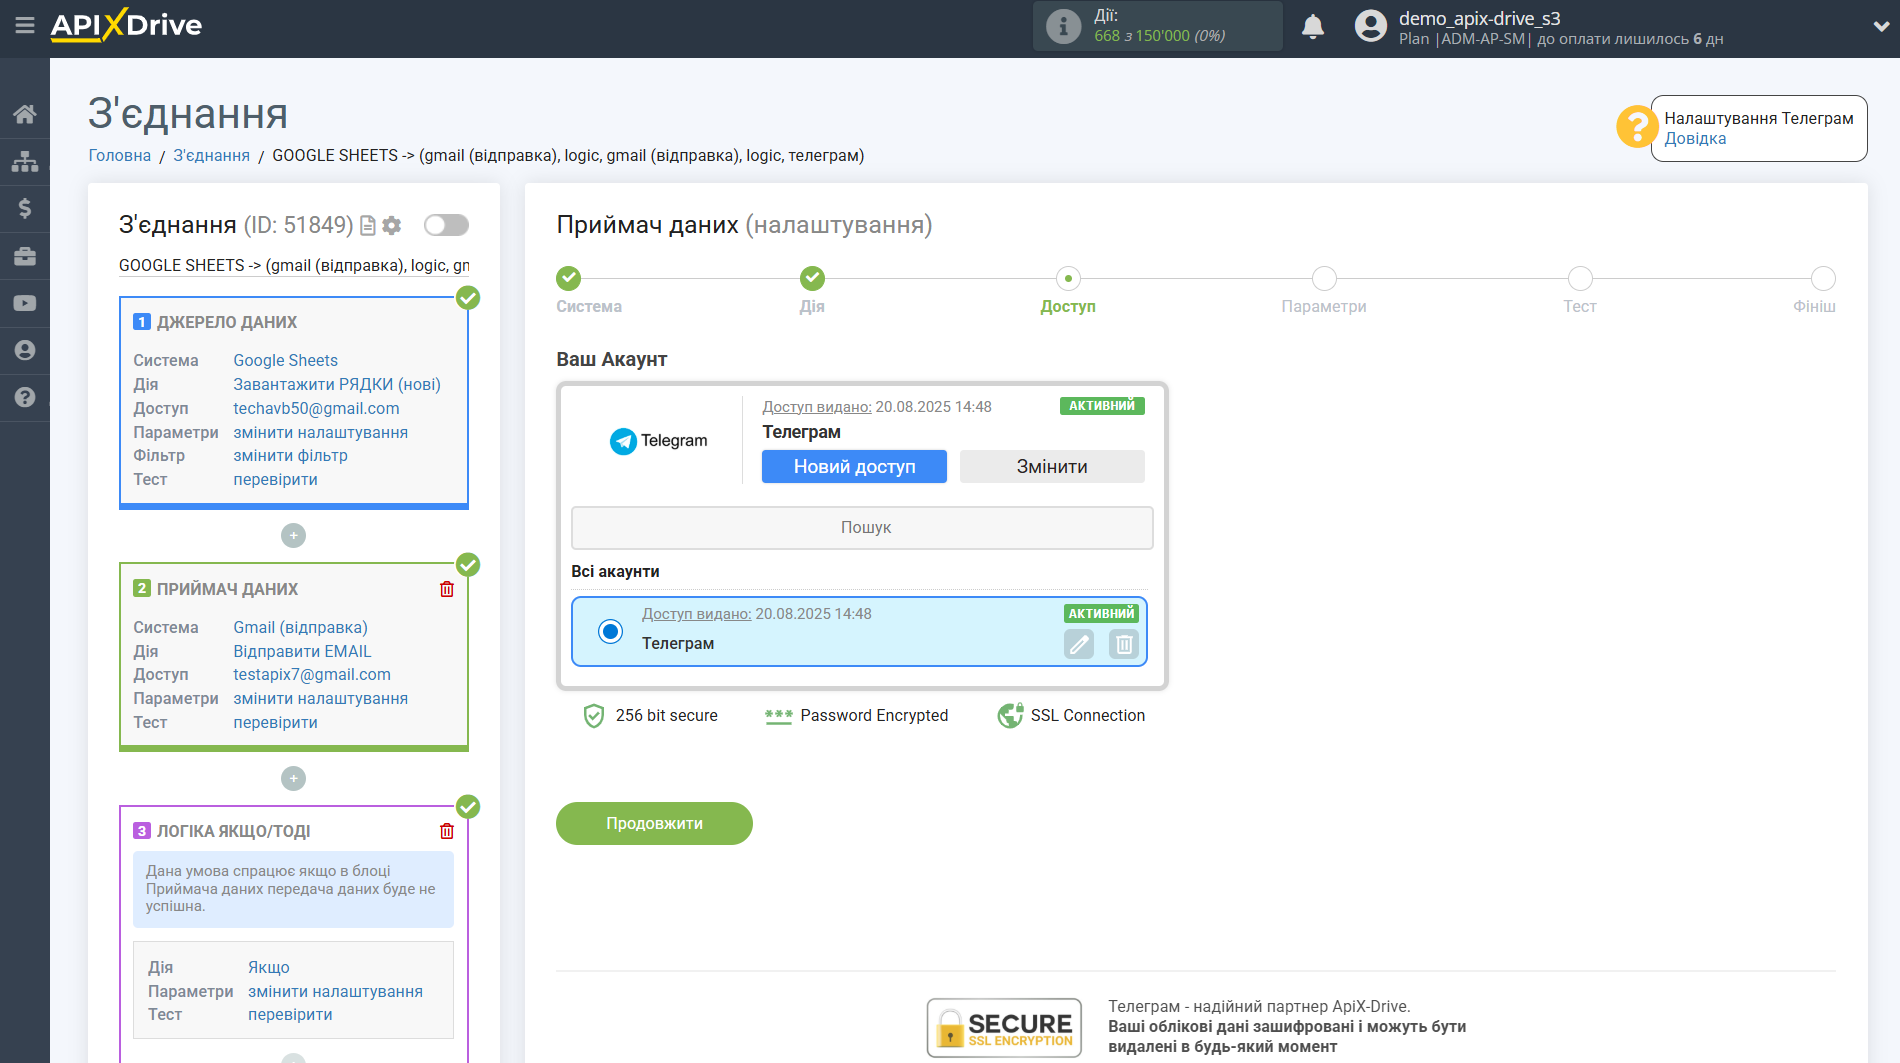Expand the account dropdown chevron
Image resolution: width=1900 pixels, height=1063 pixels.
1880,27
